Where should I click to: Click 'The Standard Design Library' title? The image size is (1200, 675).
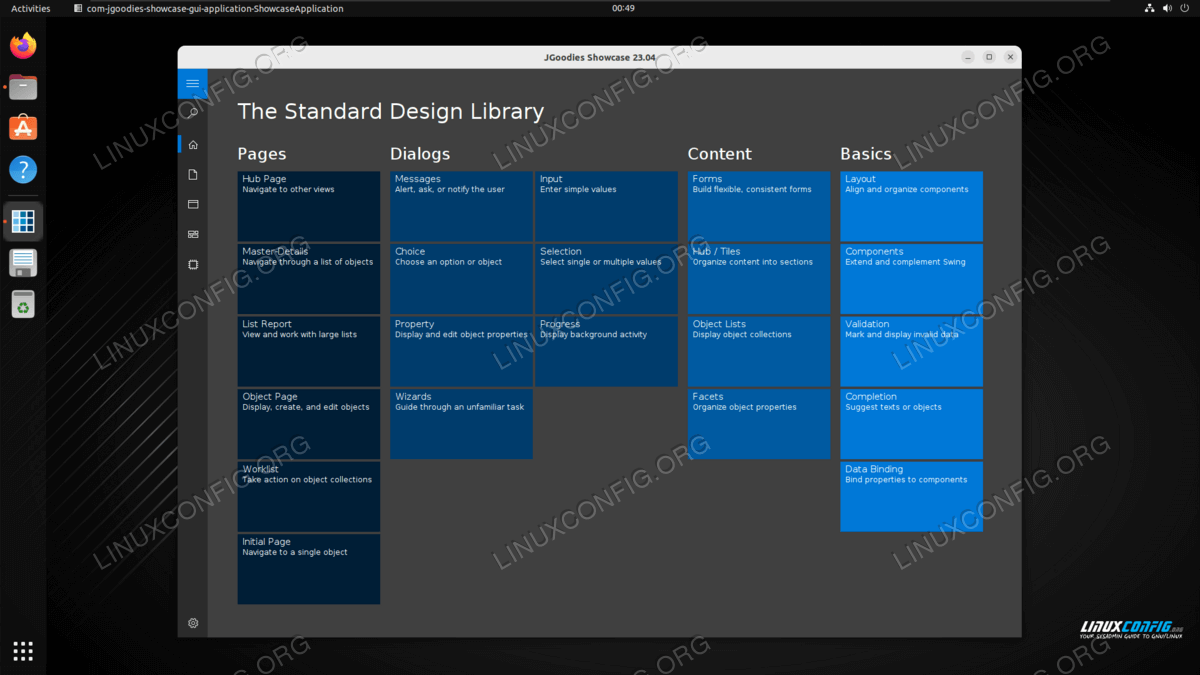point(391,112)
